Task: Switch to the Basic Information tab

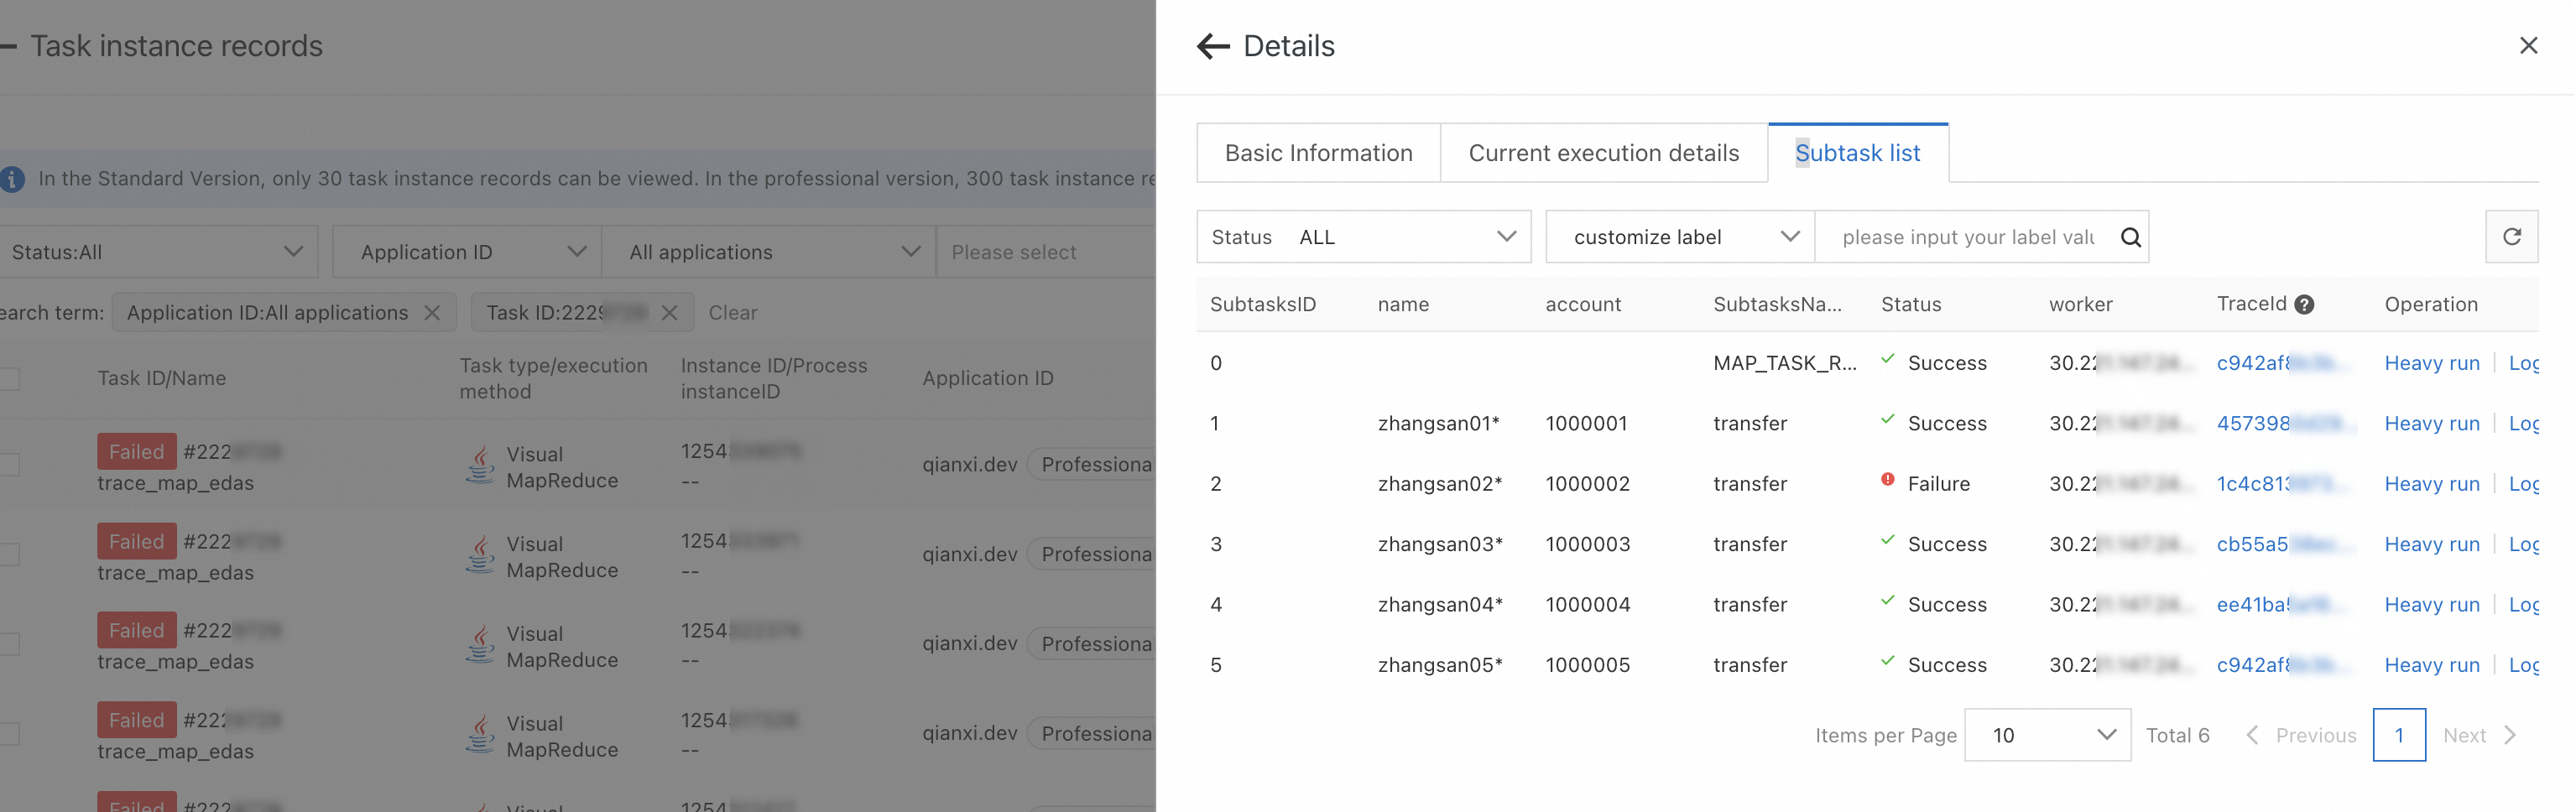Action: [x=1318, y=153]
